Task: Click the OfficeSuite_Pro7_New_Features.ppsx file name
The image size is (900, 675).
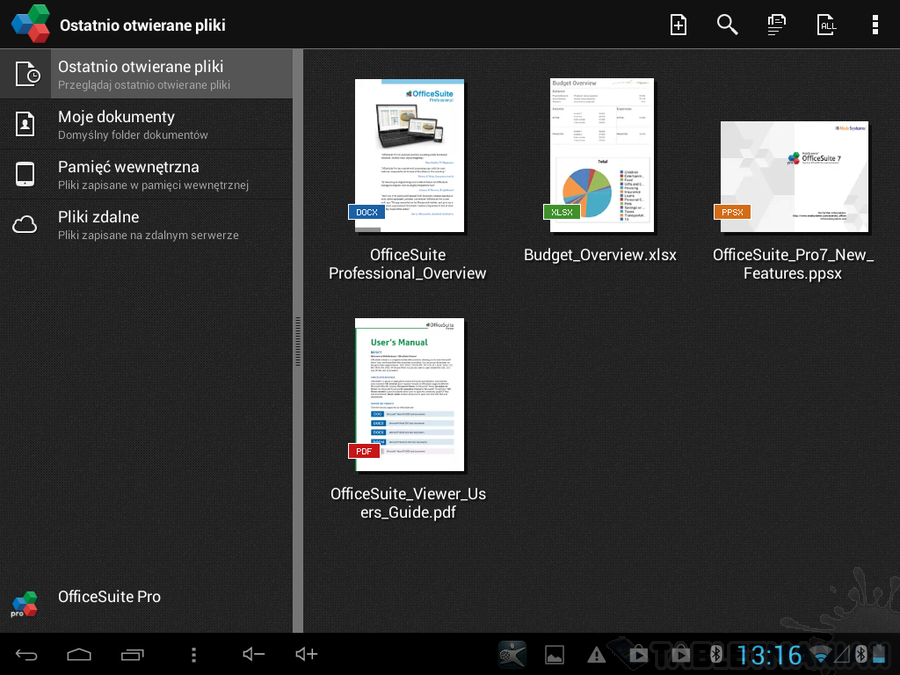Action: click(x=793, y=264)
